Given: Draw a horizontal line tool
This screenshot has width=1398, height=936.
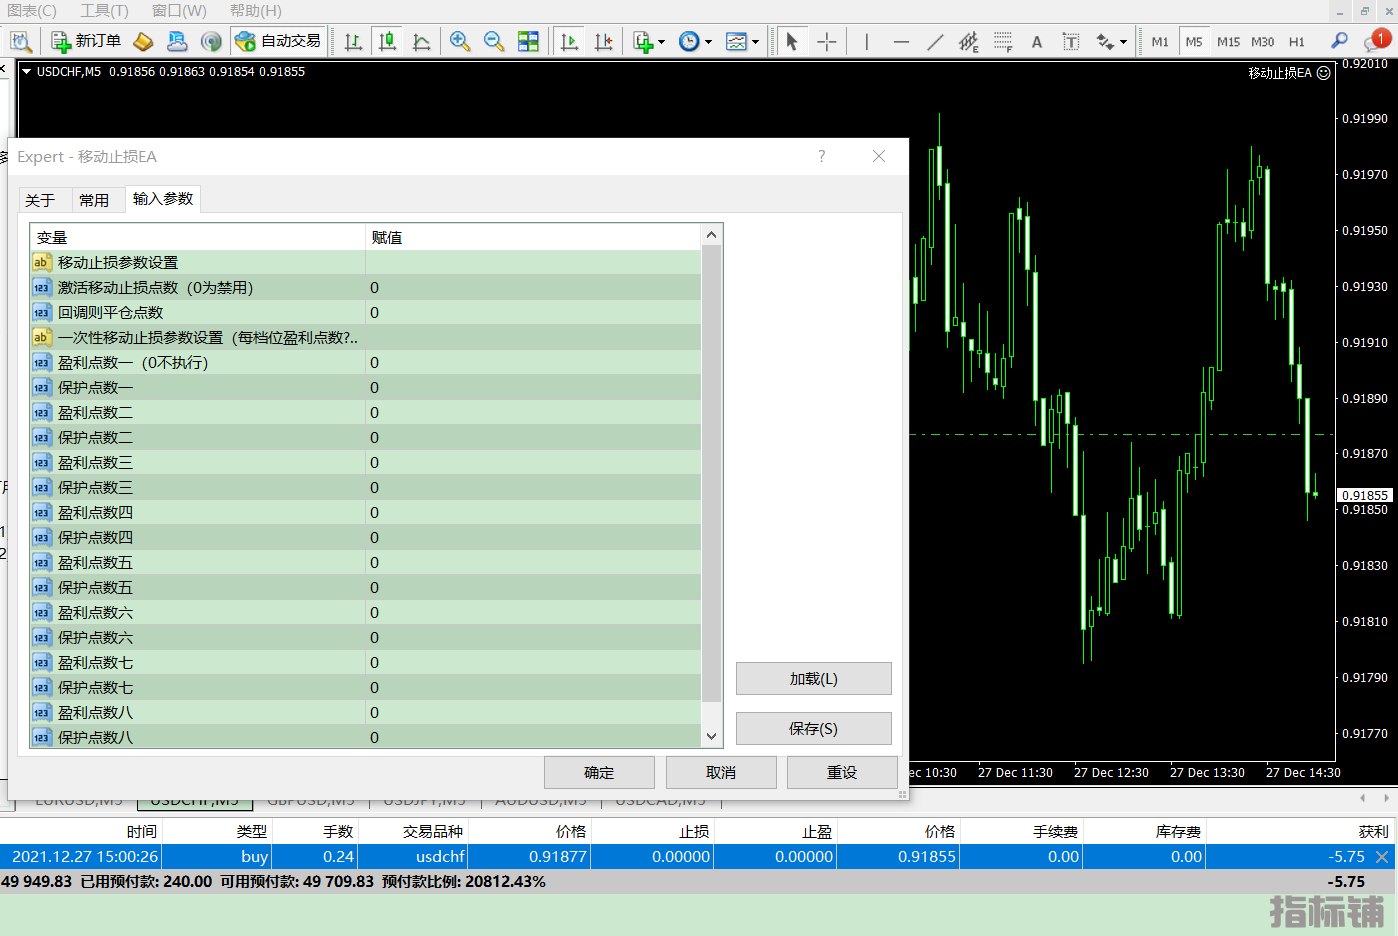Looking at the screenshot, I should point(901,41).
